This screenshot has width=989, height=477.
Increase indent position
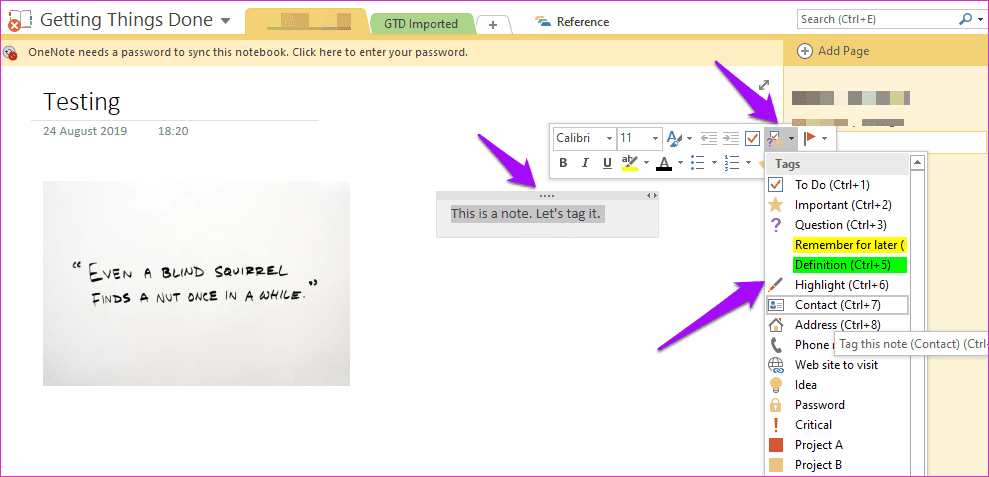730,138
